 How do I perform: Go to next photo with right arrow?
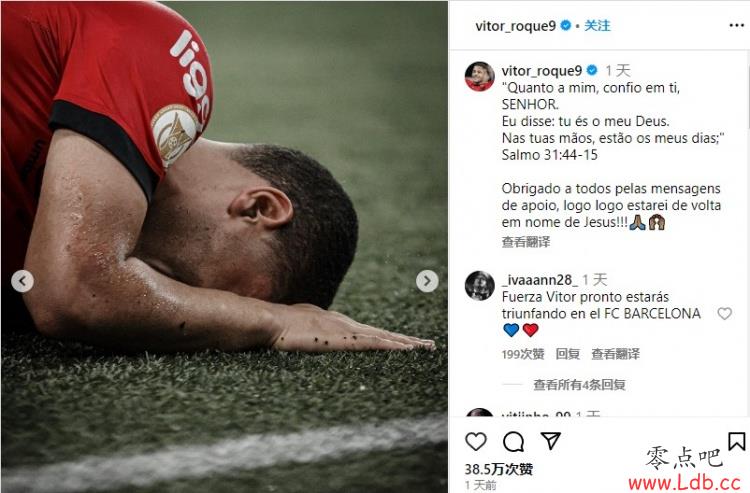427,281
